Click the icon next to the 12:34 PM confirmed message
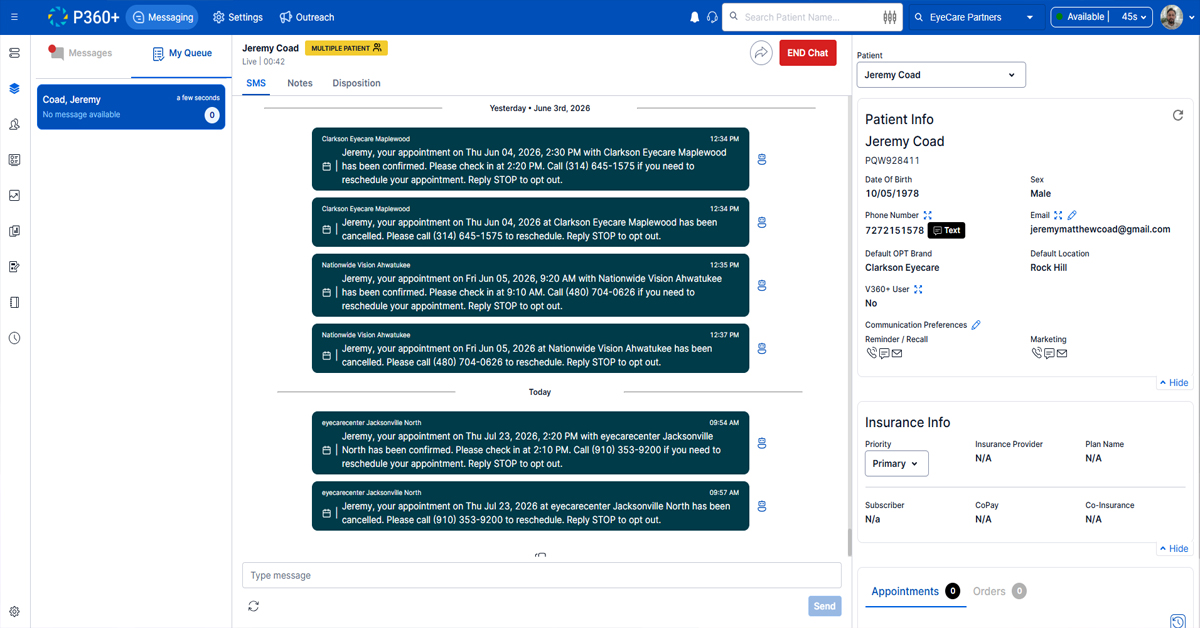Viewport: 1200px width, 628px height. tap(762, 159)
